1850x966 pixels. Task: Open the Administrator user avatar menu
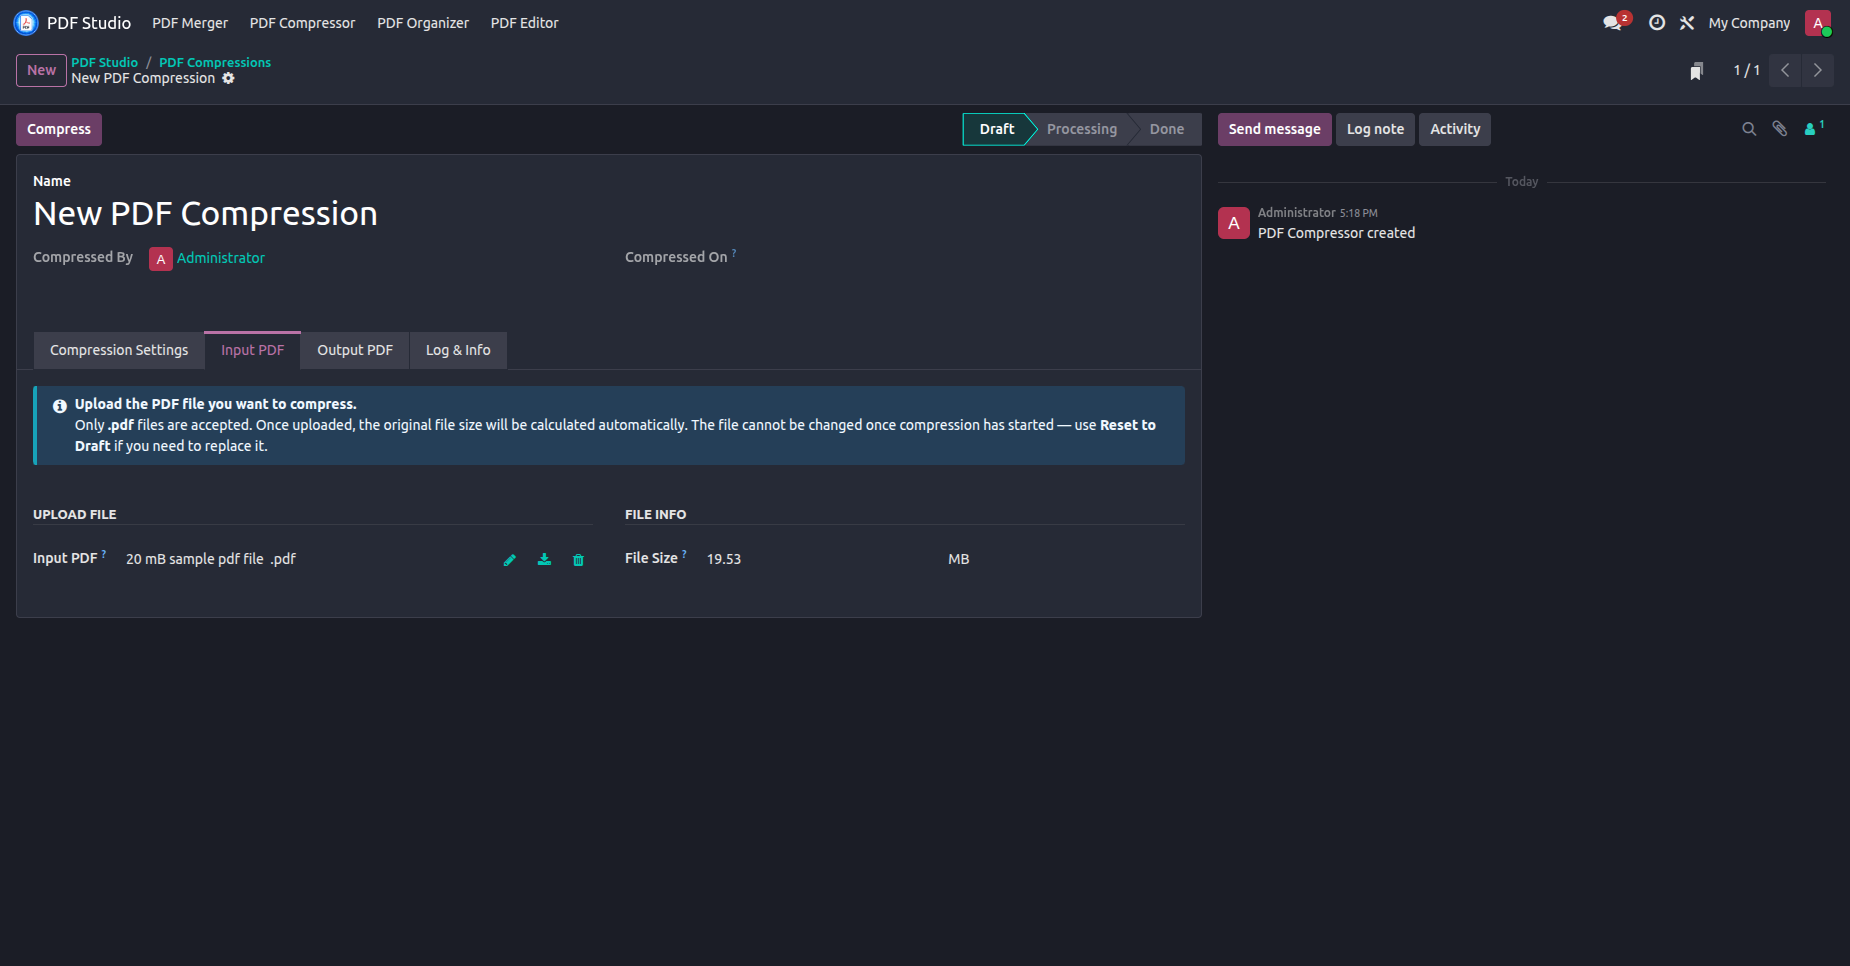coord(1818,22)
